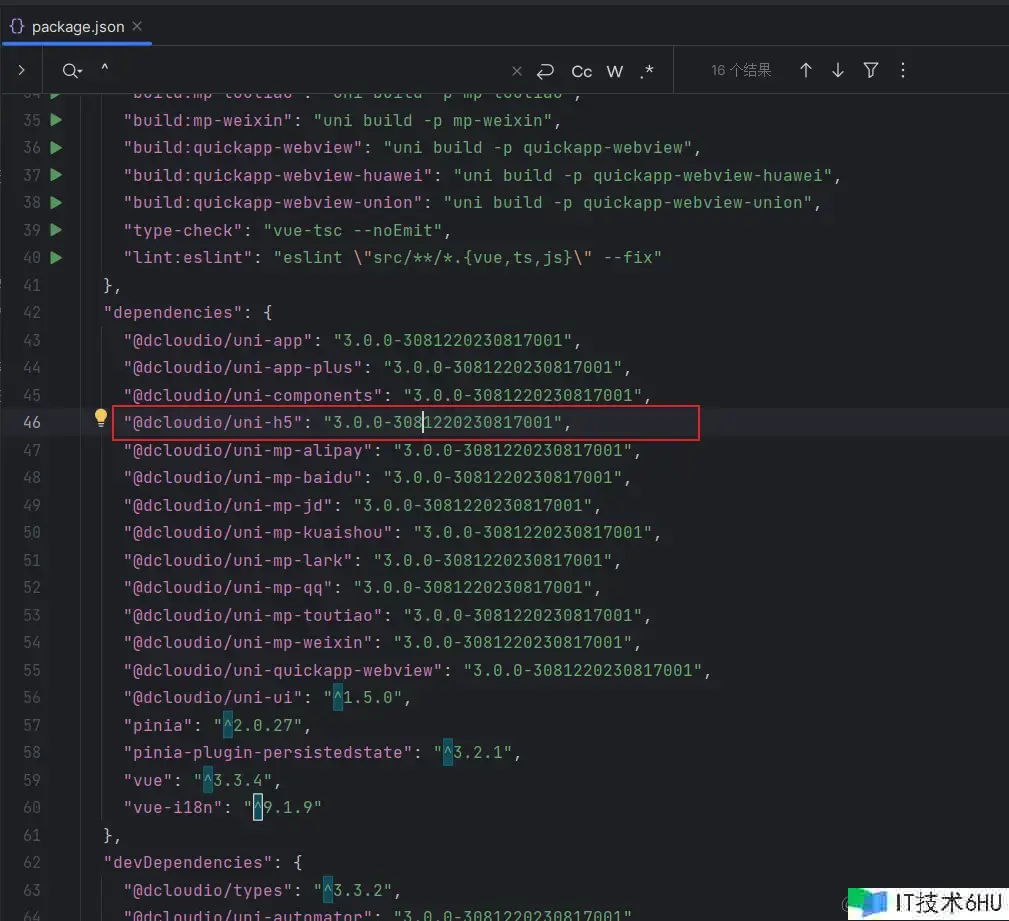The image size is (1009, 921).
Task: Click the "@dcloudio/uni-app-plus" key
Action: (x=243, y=367)
